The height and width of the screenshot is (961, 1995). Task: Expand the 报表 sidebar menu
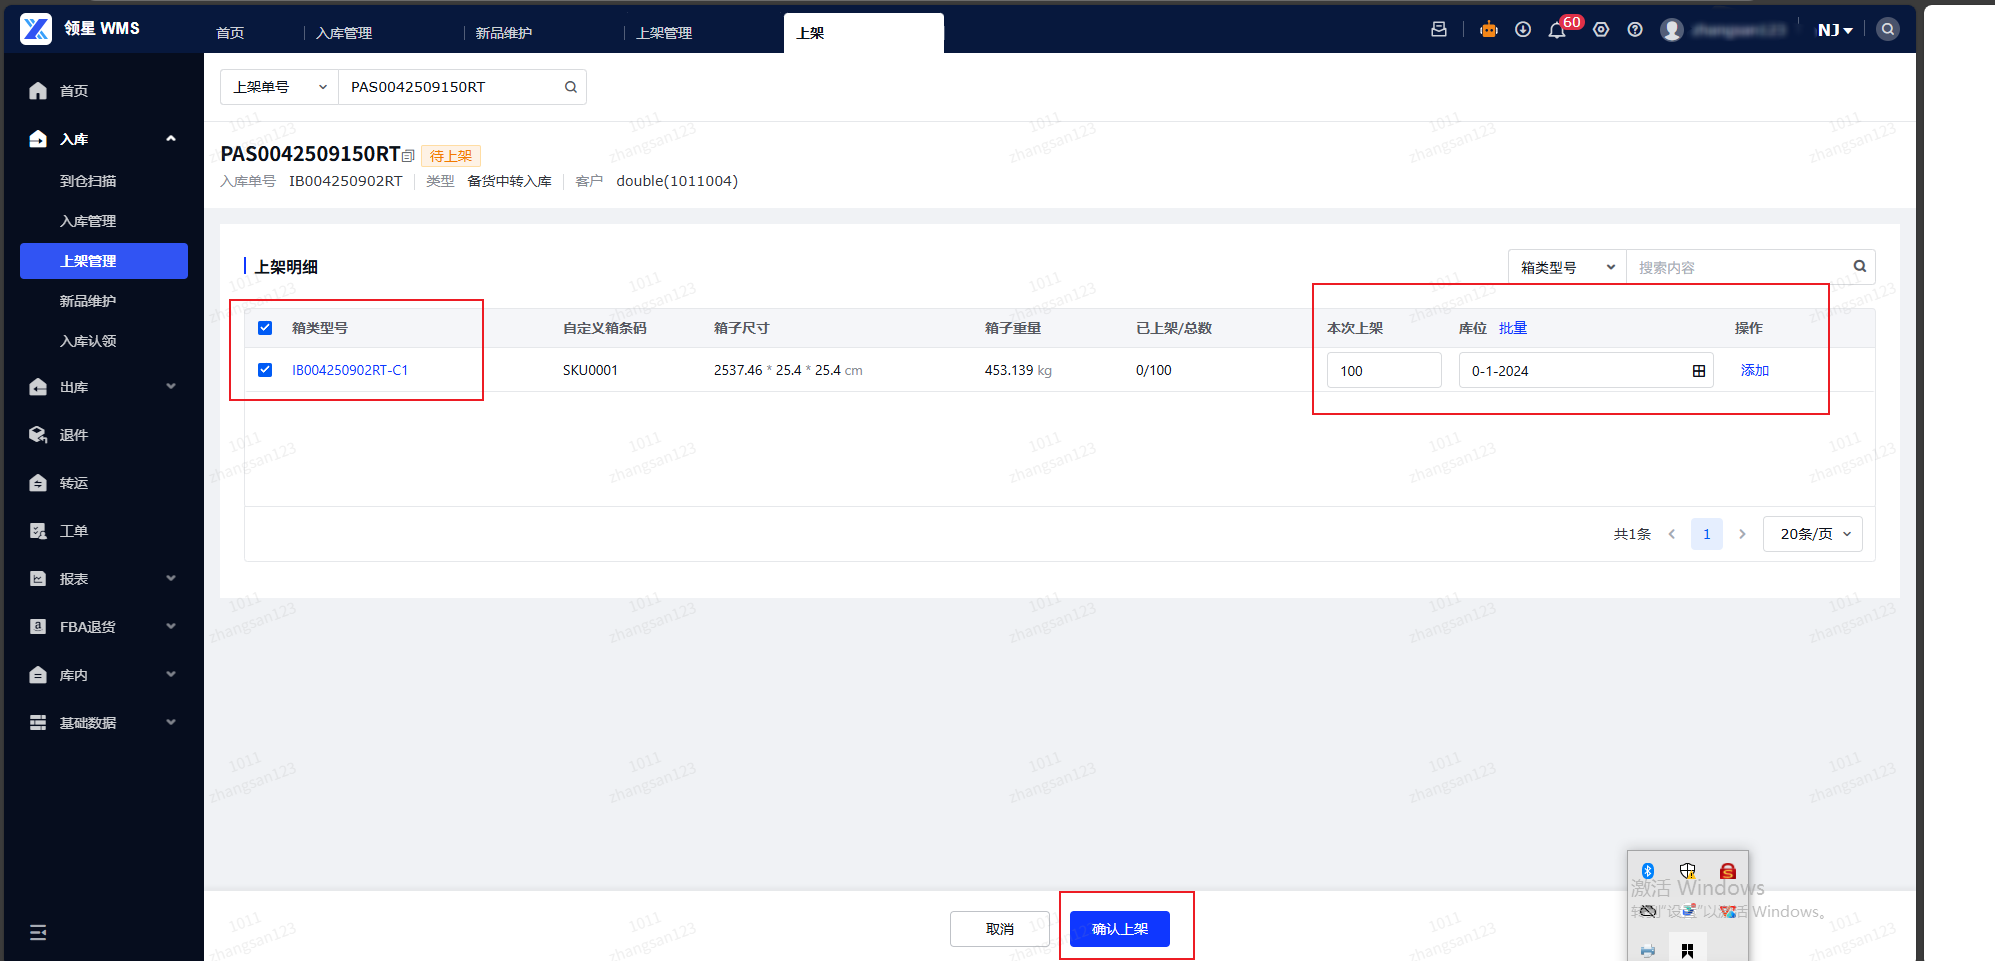(x=171, y=579)
